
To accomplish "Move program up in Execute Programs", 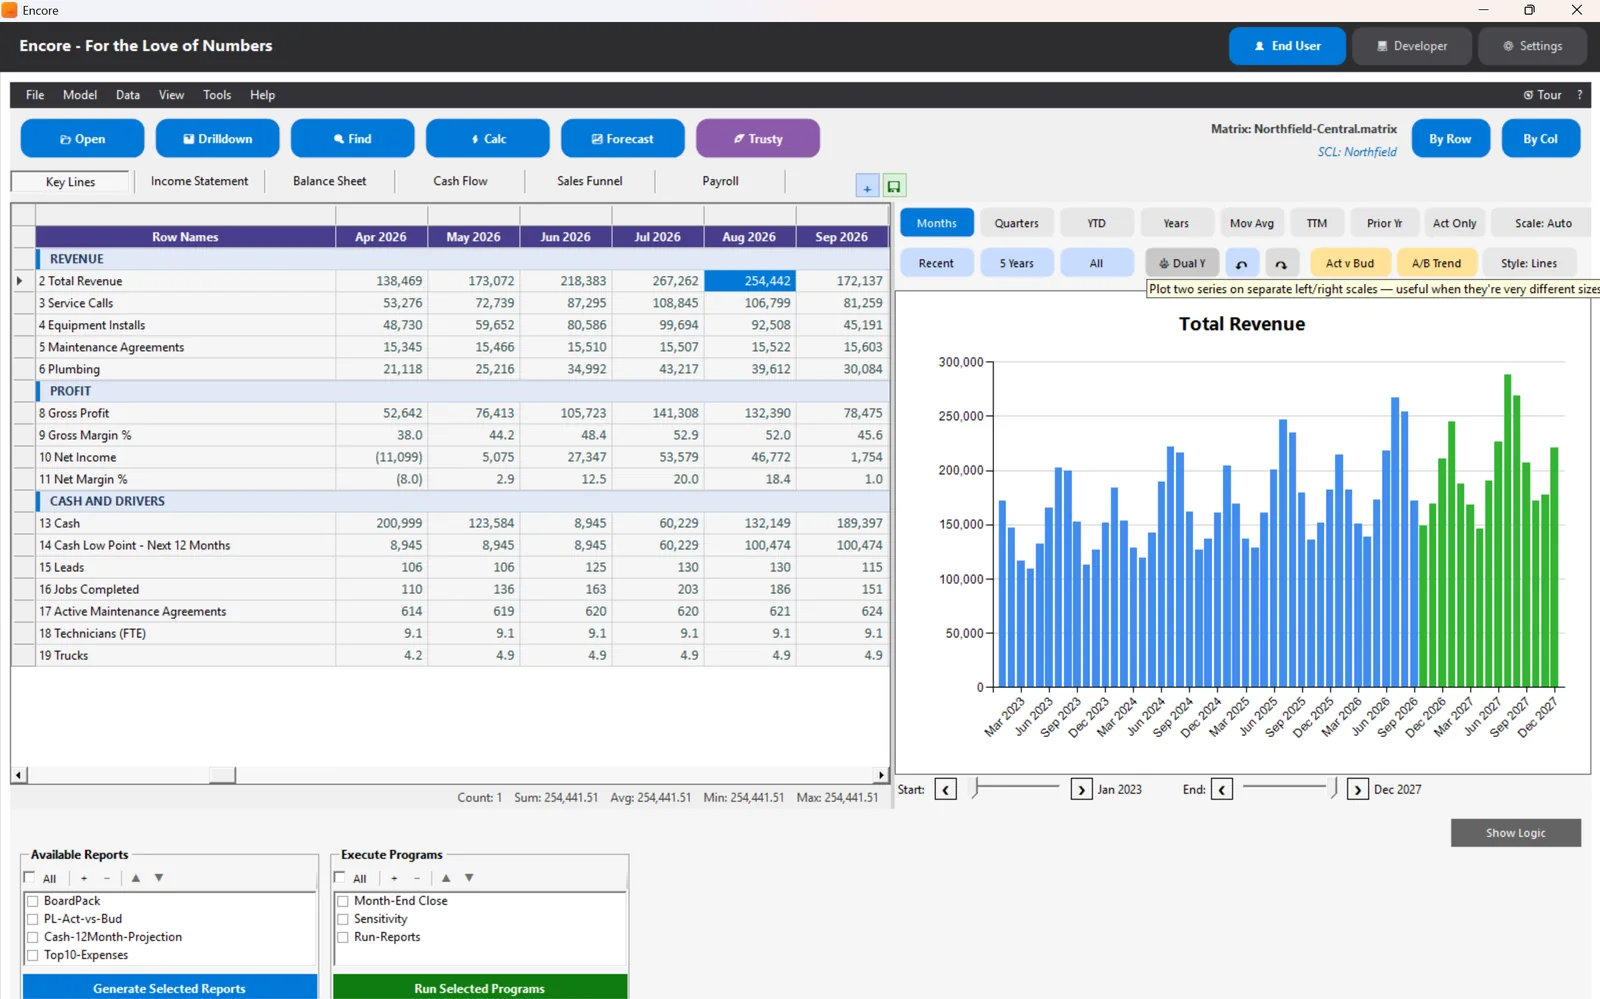I will coord(446,878).
